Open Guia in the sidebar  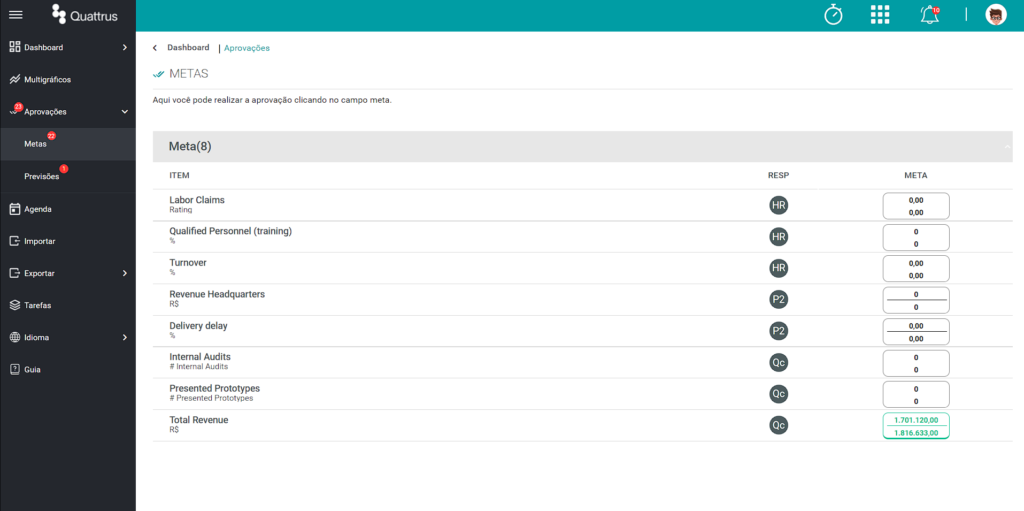point(68,369)
